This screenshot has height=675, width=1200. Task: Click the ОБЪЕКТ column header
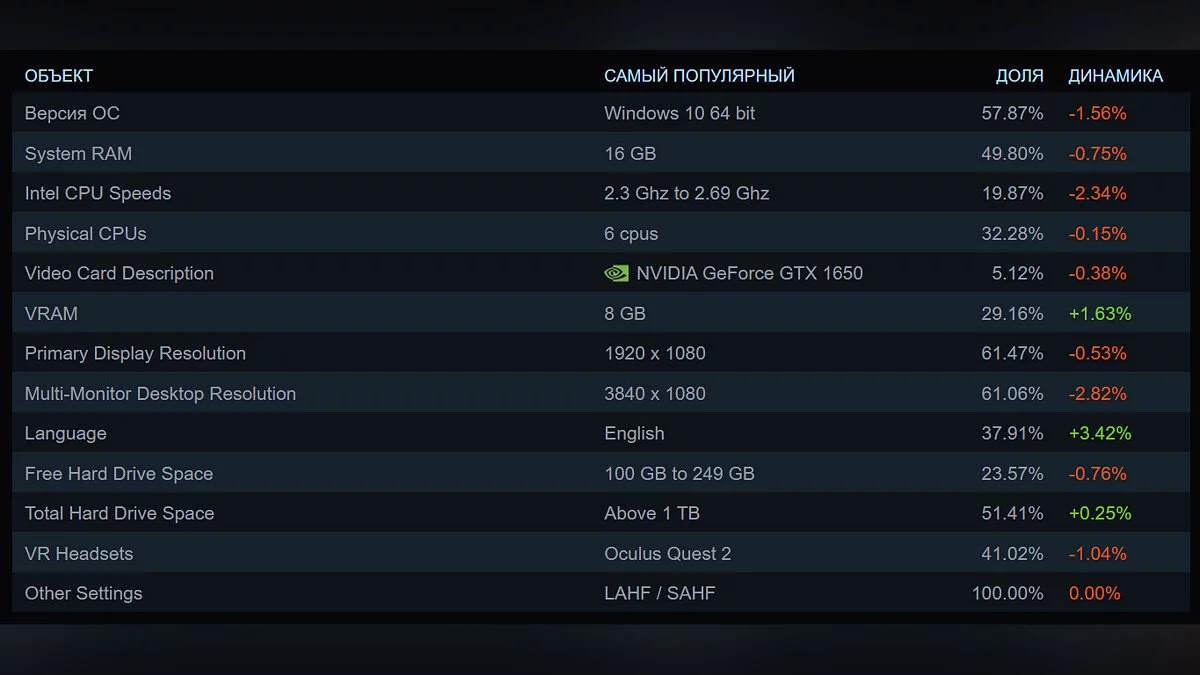(x=59, y=76)
